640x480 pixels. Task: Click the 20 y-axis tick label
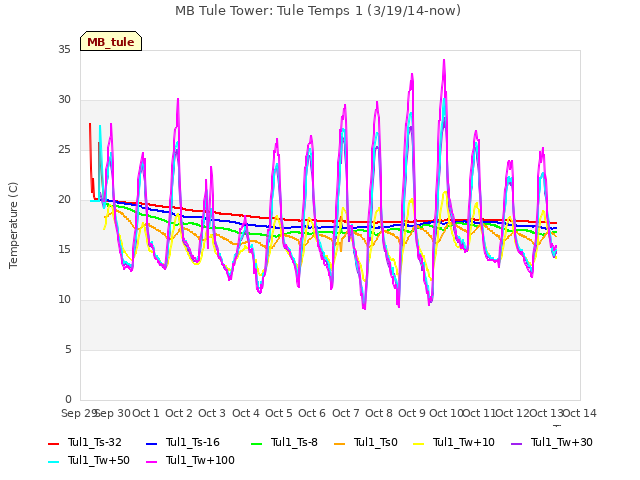pos(64,200)
